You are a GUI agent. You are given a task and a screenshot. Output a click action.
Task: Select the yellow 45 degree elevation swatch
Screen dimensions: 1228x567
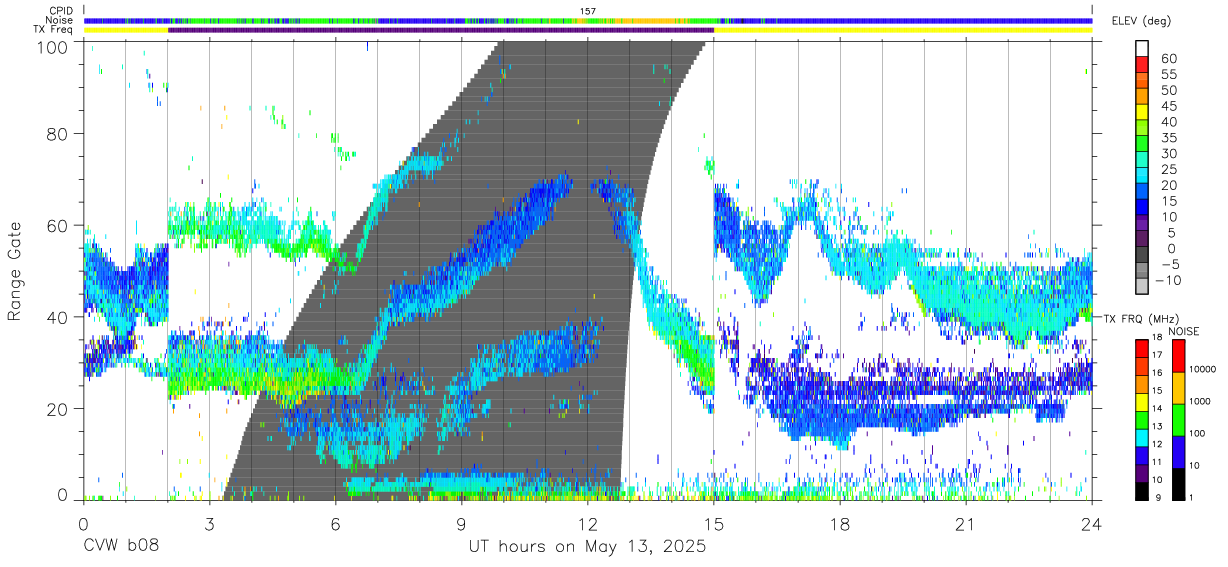coord(1142,112)
